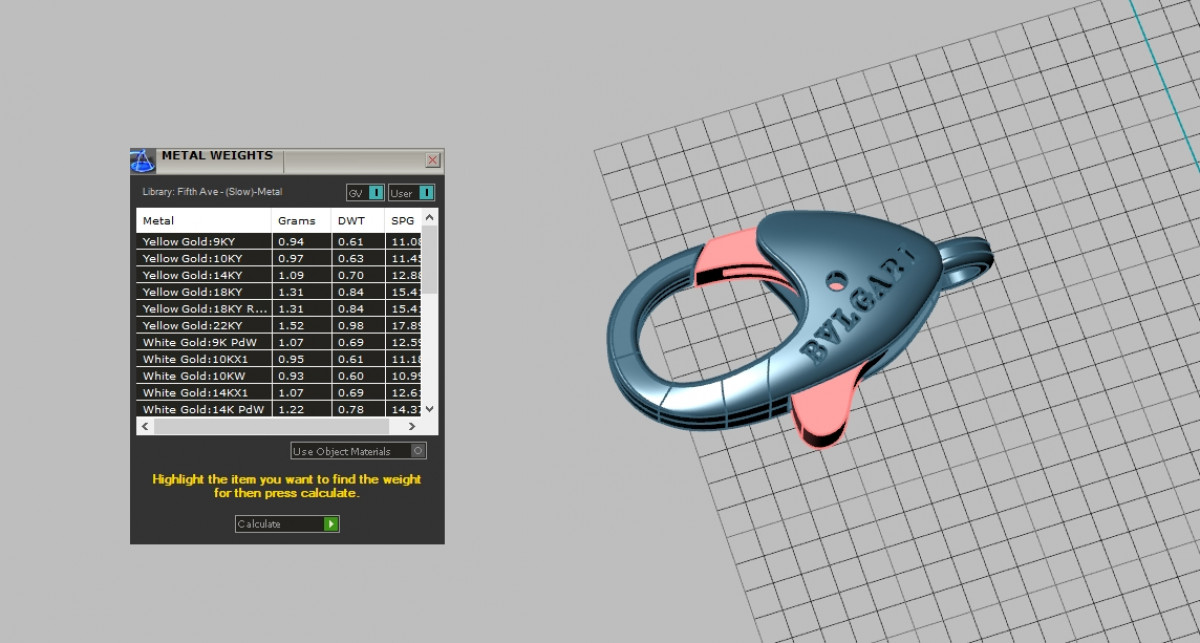1200x643 pixels.
Task: Select the White Gold:14KX1 row
Action: tap(279, 393)
